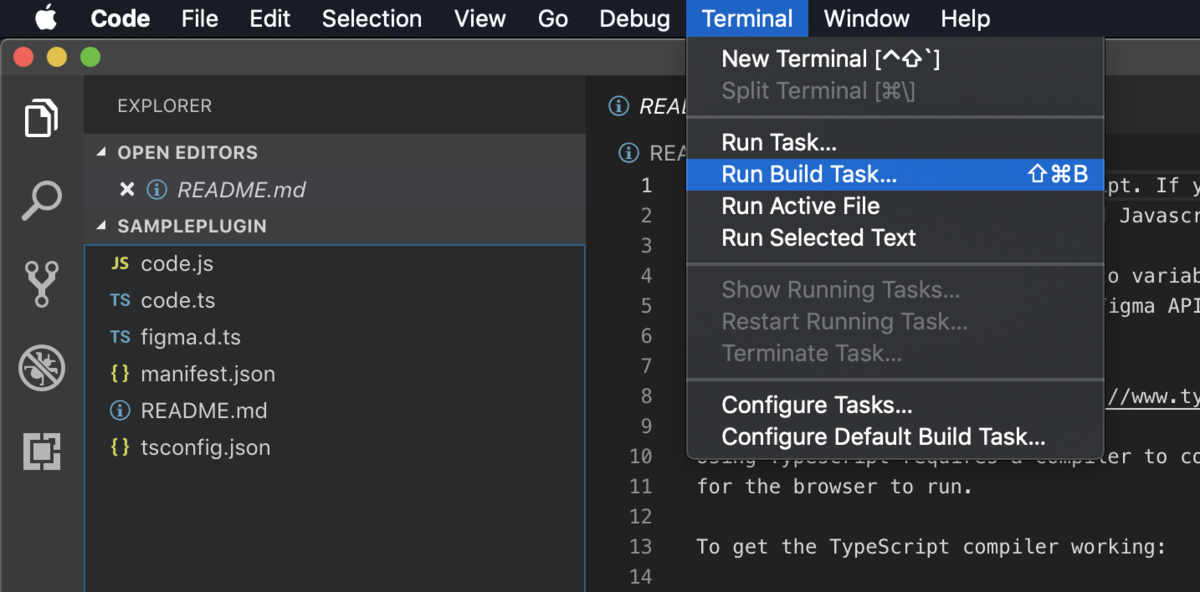Choose New Terminal from the menu
Image resolution: width=1200 pixels, height=592 pixels.
[x=895, y=59]
